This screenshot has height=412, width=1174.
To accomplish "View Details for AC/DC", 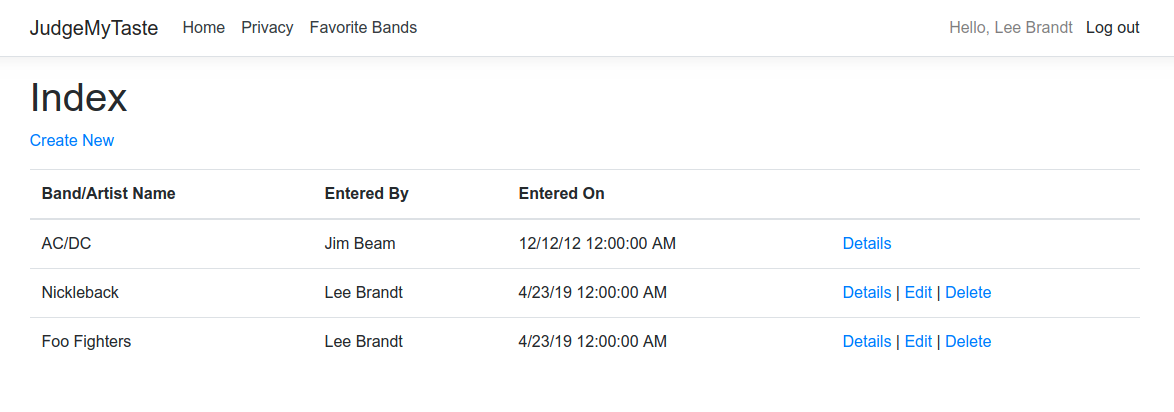I will pos(866,244).
